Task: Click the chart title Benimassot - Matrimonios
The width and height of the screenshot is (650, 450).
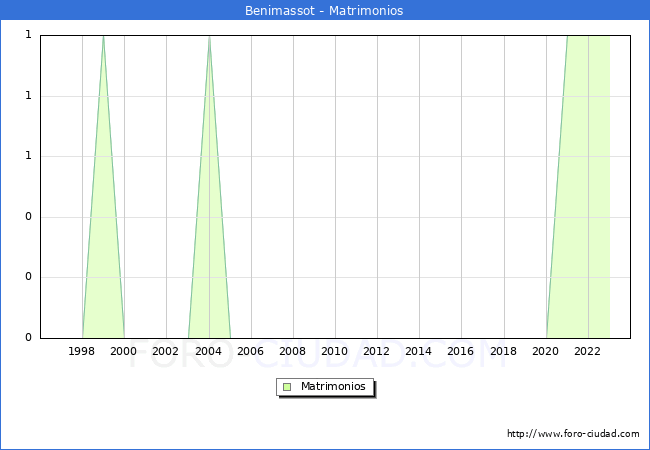Action: pyautogui.click(x=324, y=10)
